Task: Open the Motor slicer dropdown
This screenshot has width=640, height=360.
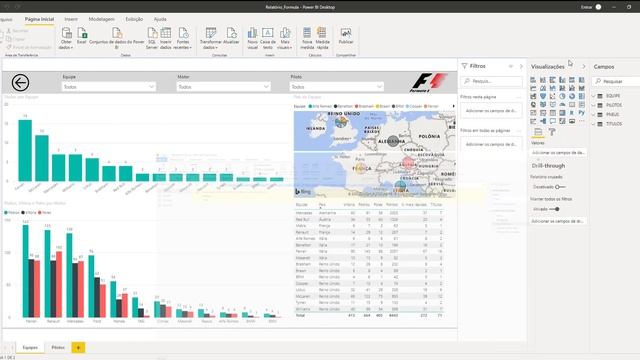Action: (223, 87)
